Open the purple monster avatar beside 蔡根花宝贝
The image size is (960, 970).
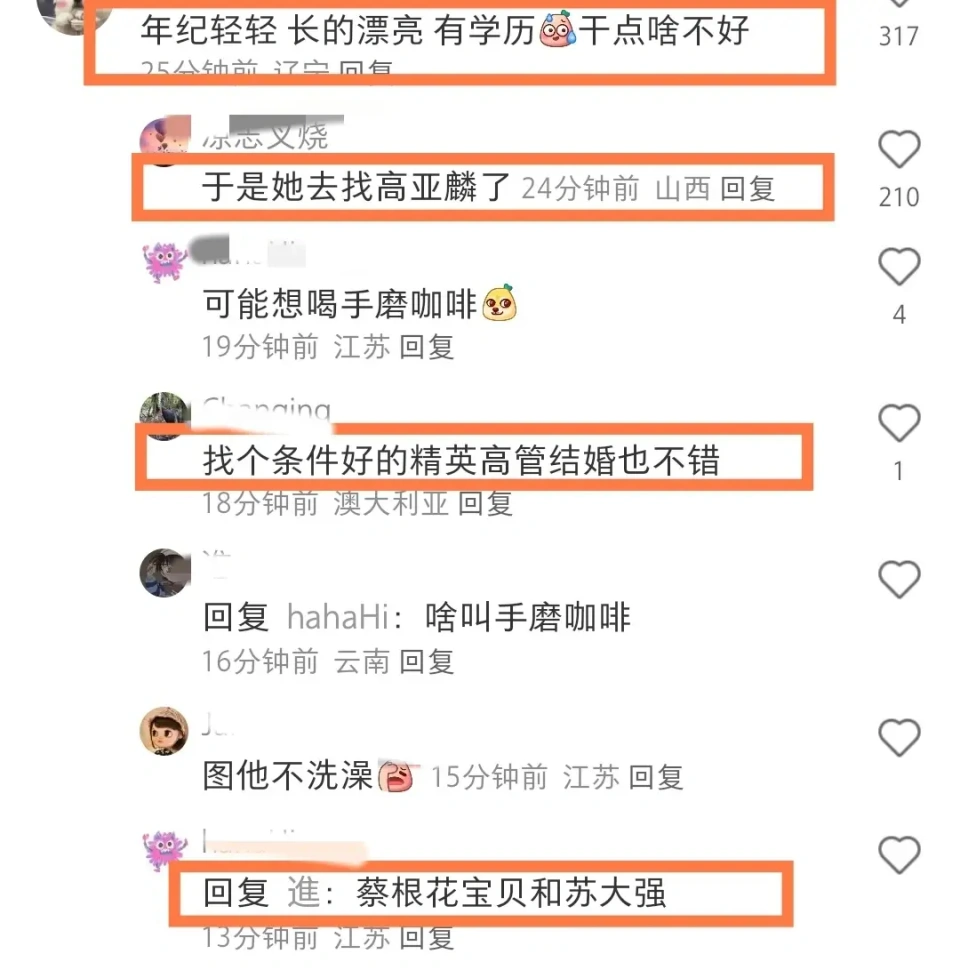click(164, 849)
